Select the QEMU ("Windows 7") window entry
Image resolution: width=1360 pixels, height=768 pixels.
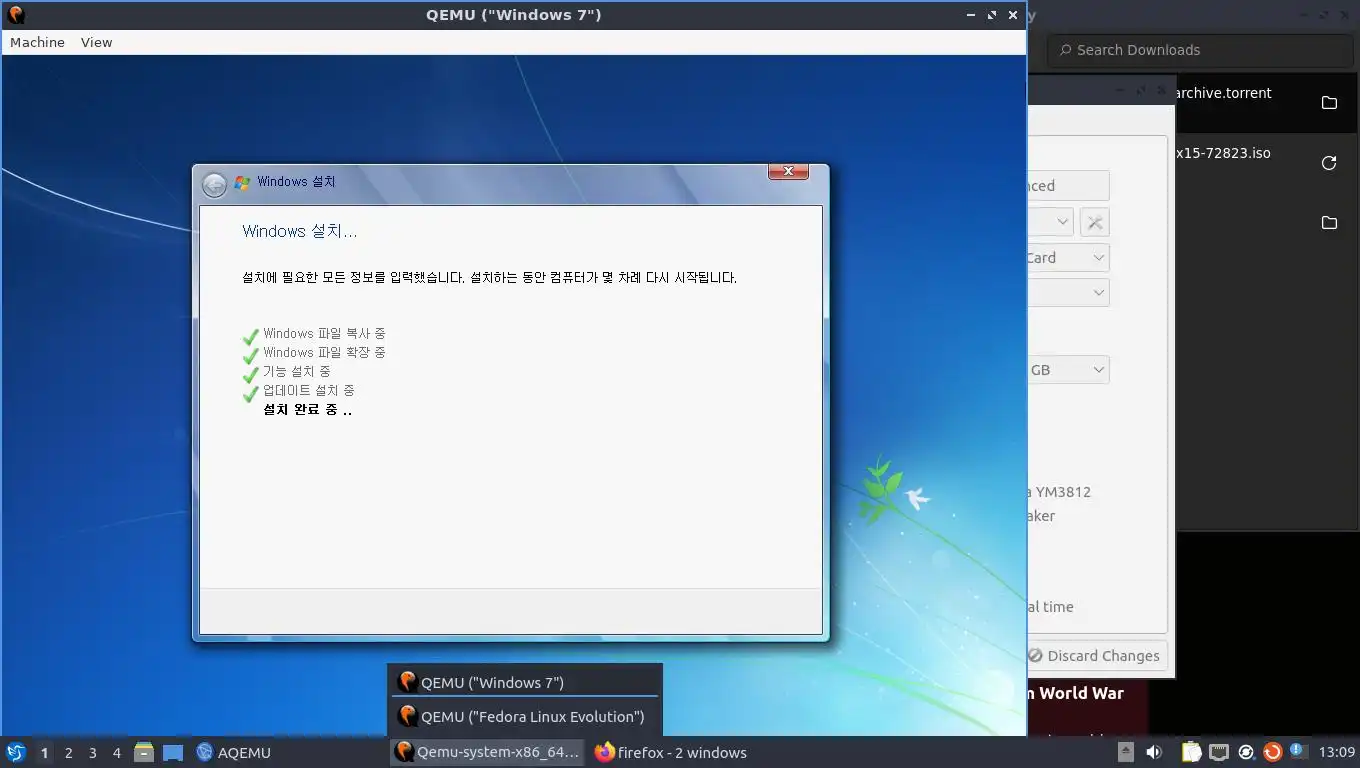point(525,682)
